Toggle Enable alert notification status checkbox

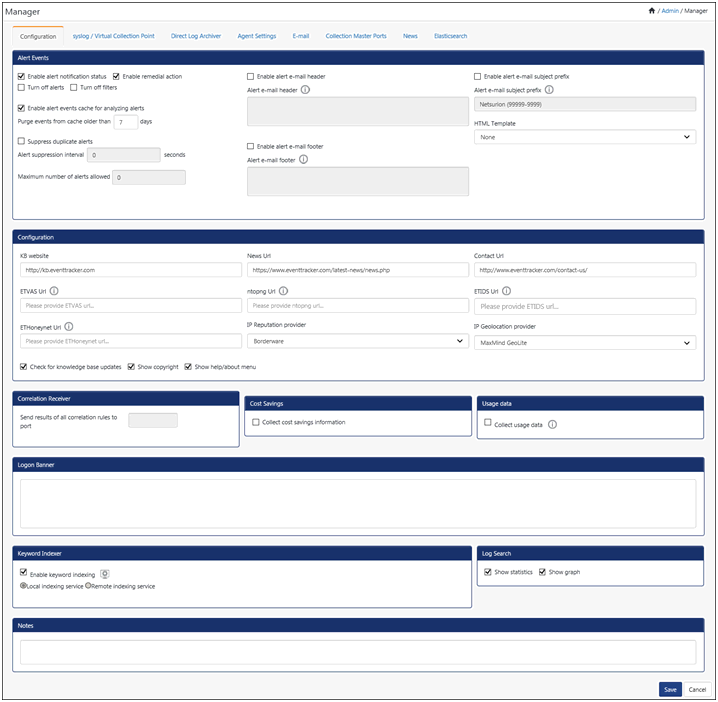tap(21, 76)
